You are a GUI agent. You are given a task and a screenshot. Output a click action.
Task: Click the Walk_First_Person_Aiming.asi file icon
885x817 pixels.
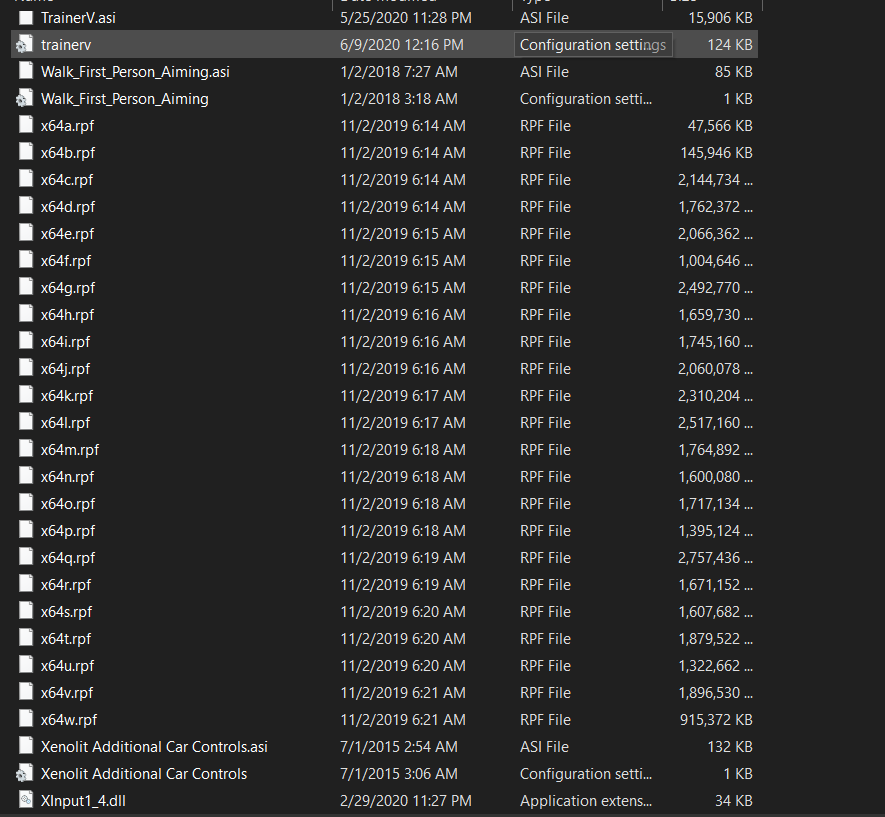26,71
